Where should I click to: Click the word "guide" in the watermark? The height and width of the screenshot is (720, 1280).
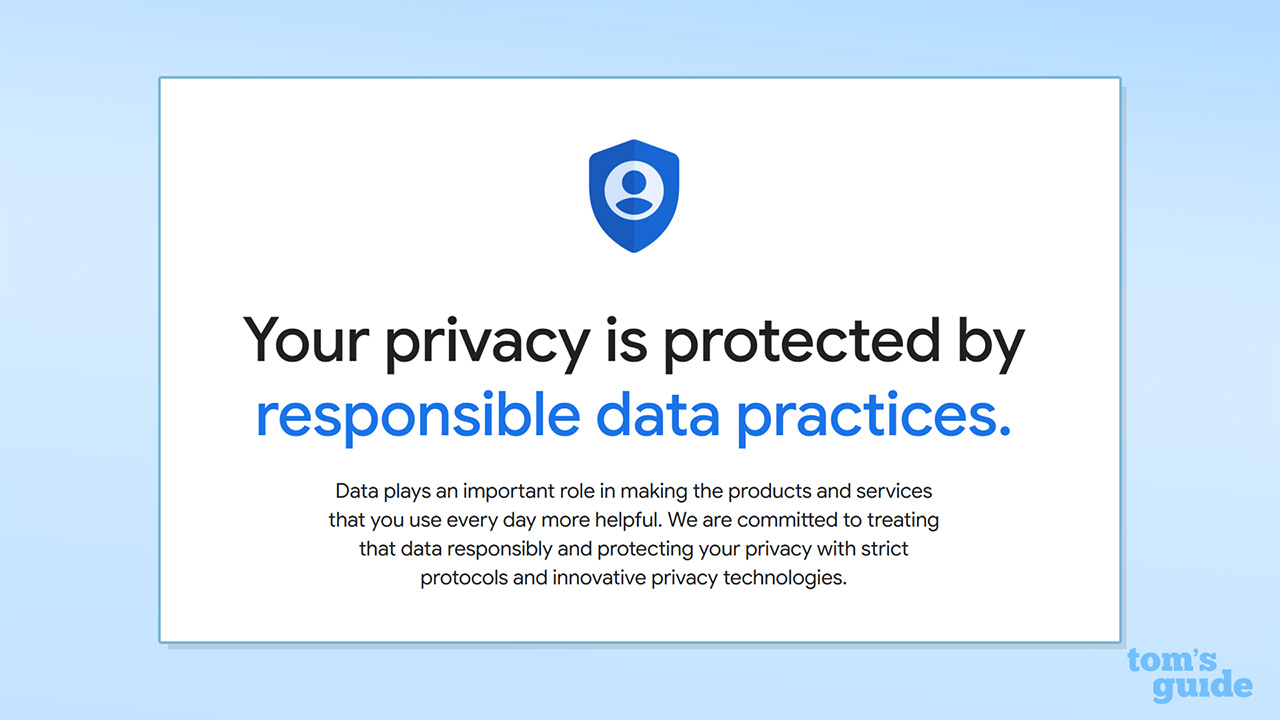point(1201,687)
